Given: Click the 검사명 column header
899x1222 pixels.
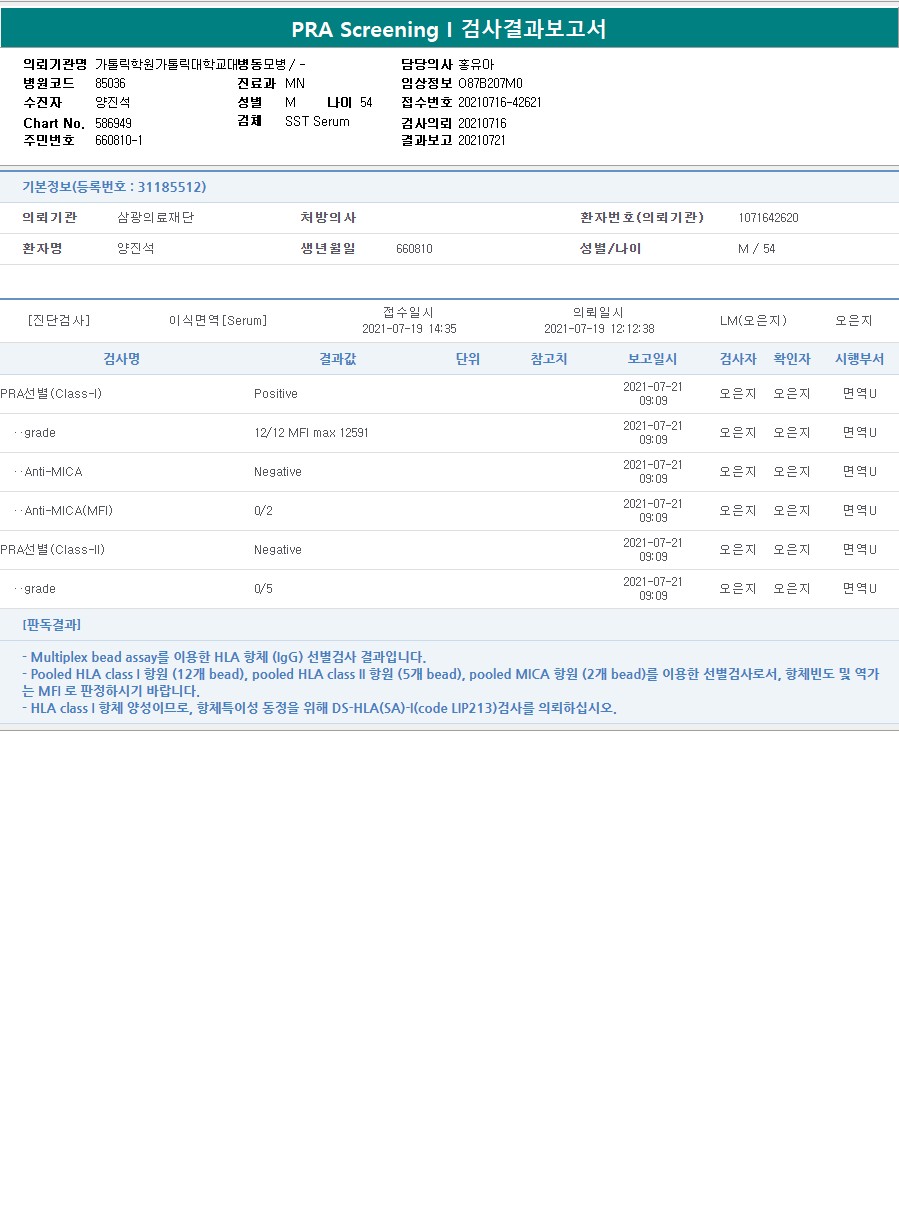Looking at the screenshot, I should pyautogui.click(x=122, y=358).
